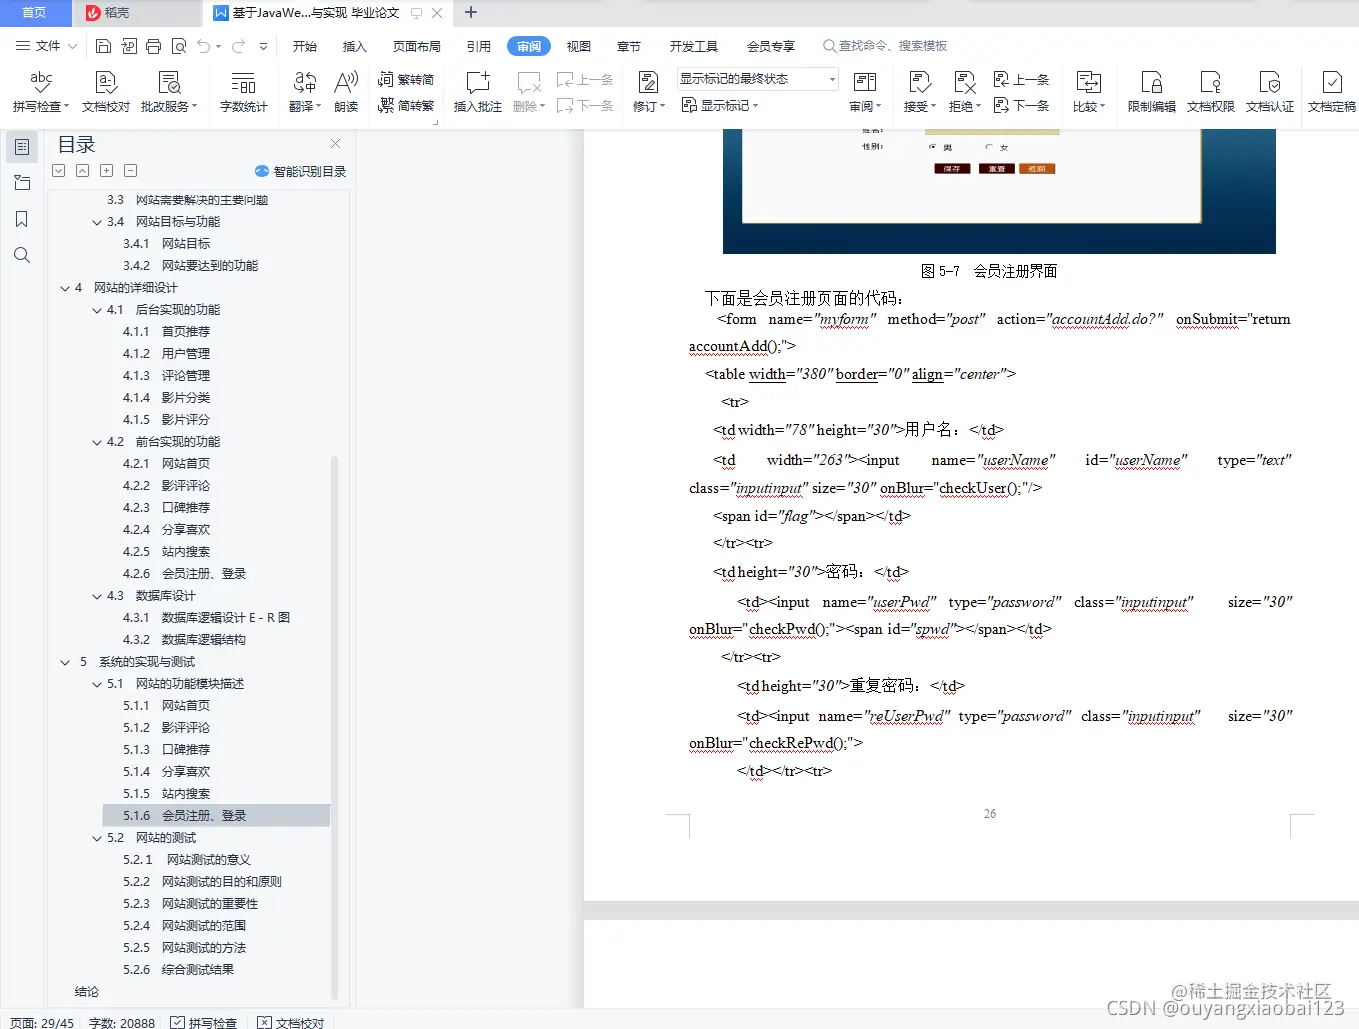
Task: Open Print Preview from quick toolbar
Action: (x=179, y=46)
